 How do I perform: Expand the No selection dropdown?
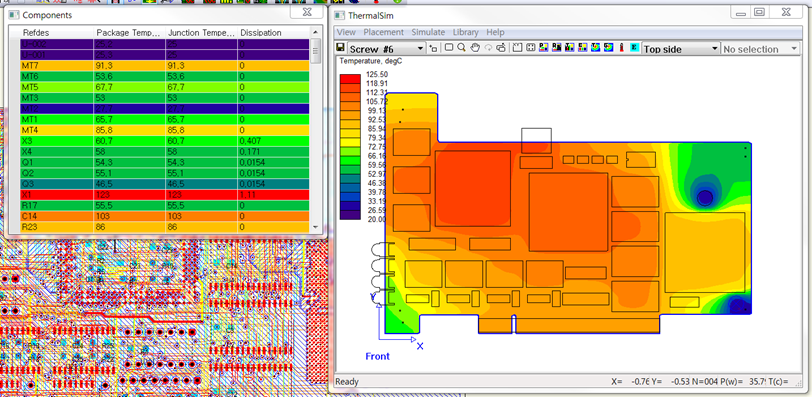click(794, 49)
